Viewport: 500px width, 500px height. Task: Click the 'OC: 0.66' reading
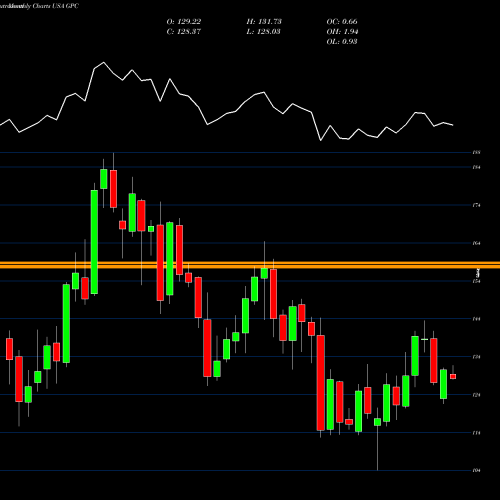(x=342, y=22)
